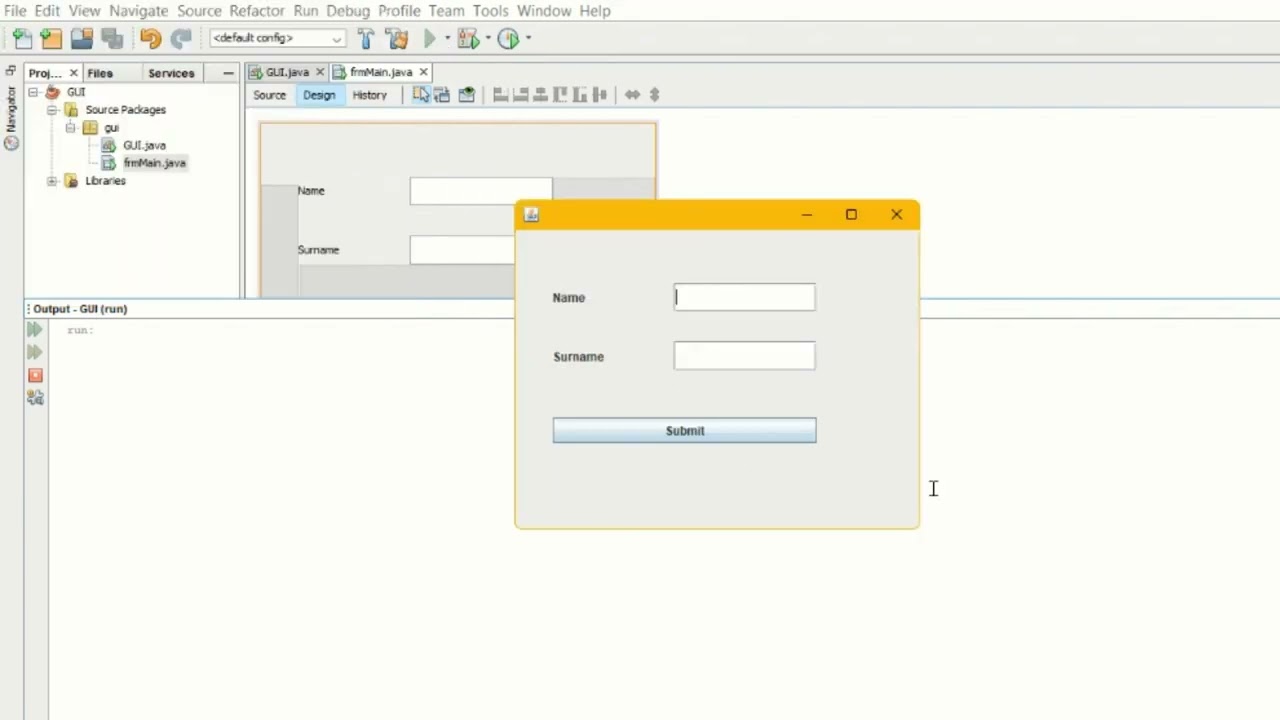Click the New File toolbar icon
This screenshot has height=720, width=1280.
tap(22, 39)
